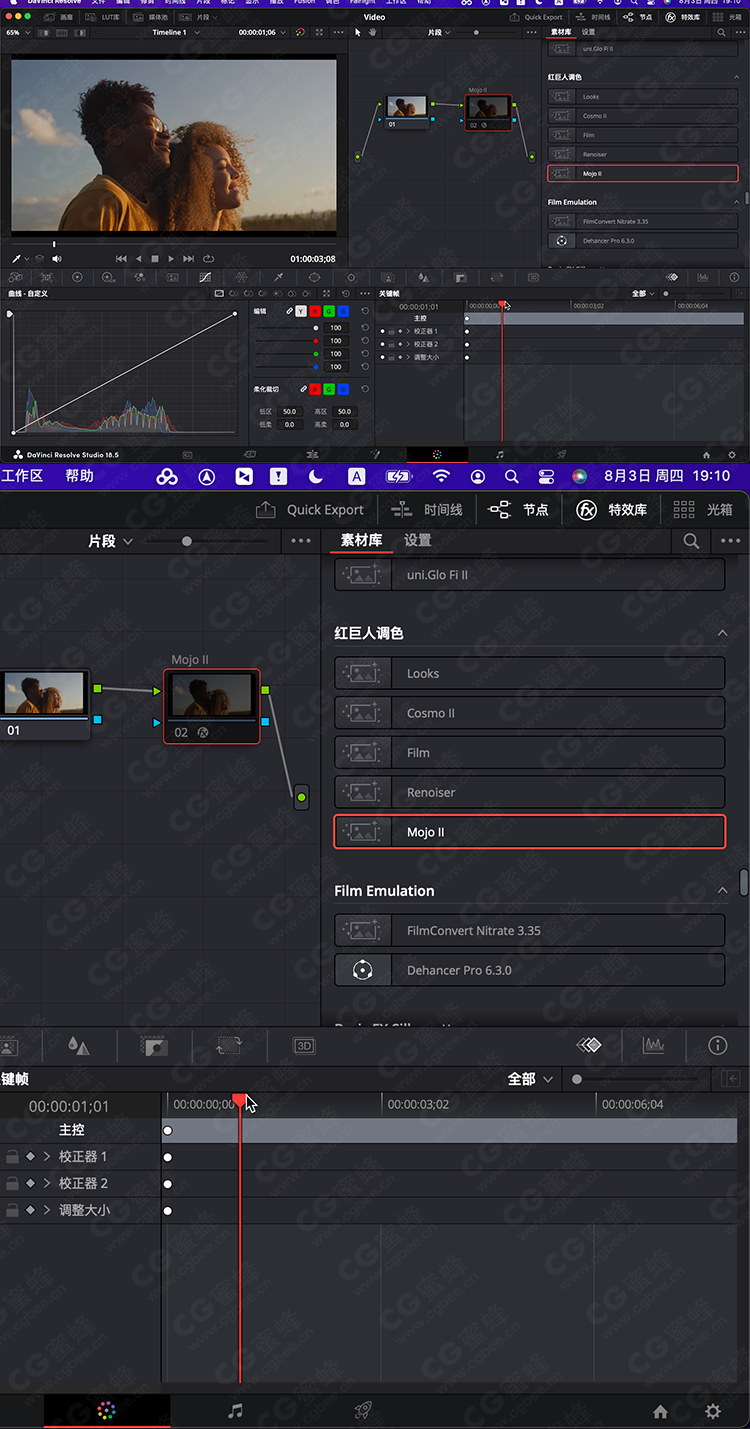Collapse the 红巨人调色 category in enlarged view

pyautogui.click(x=723, y=634)
